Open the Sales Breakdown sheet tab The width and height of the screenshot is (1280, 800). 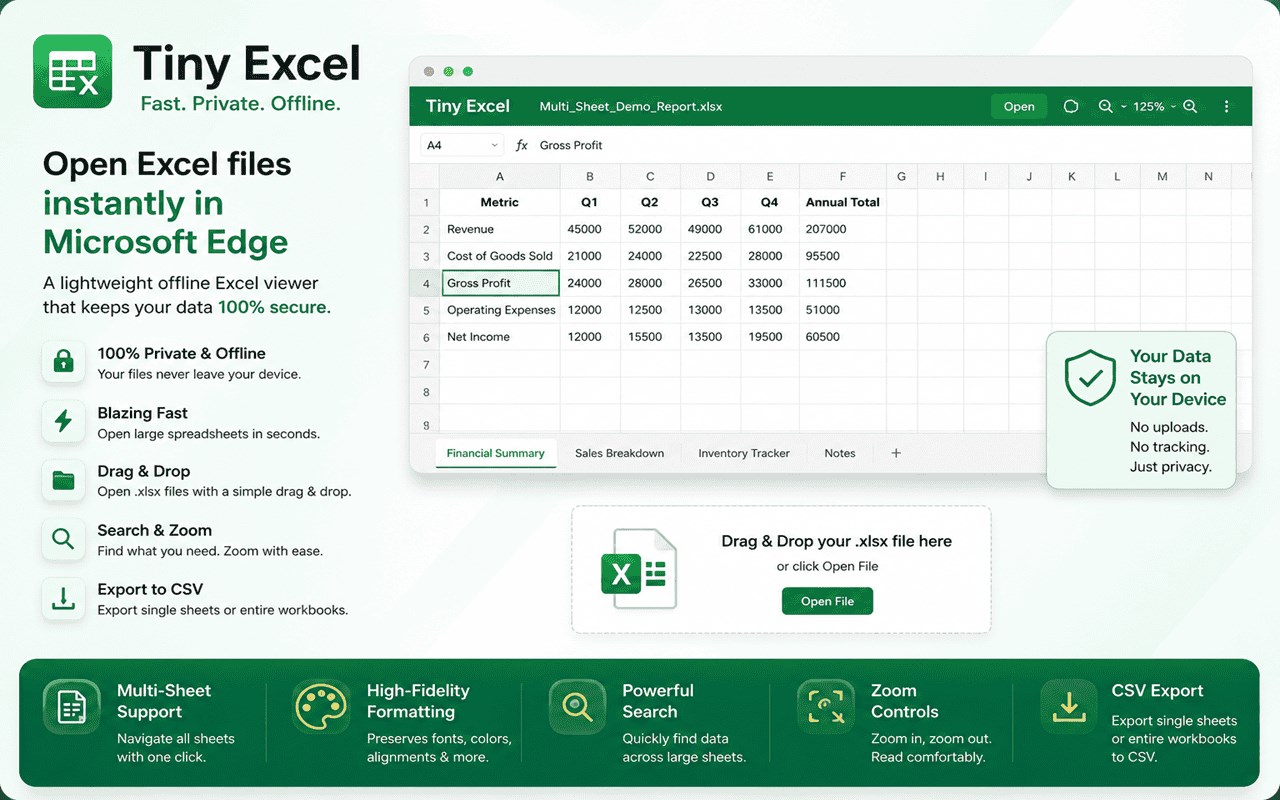(x=619, y=453)
